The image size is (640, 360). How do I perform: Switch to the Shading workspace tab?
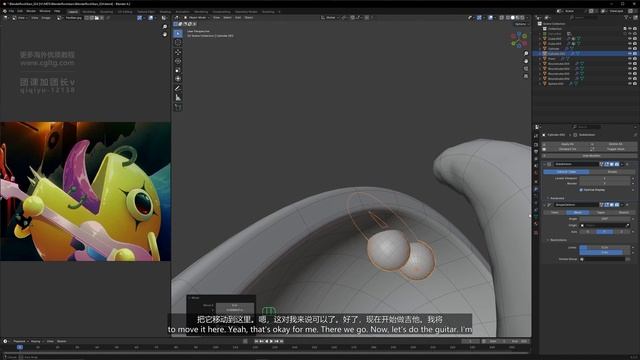[x=165, y=12]
